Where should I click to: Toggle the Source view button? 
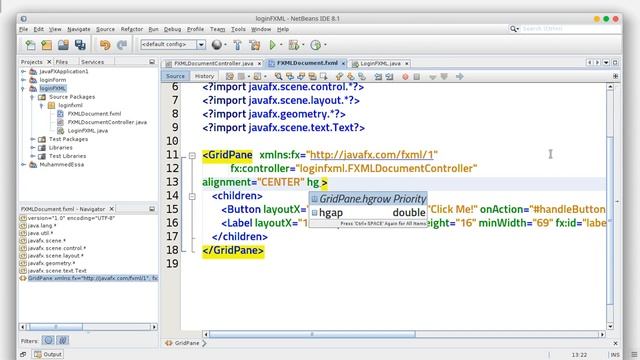pos(176,76)
